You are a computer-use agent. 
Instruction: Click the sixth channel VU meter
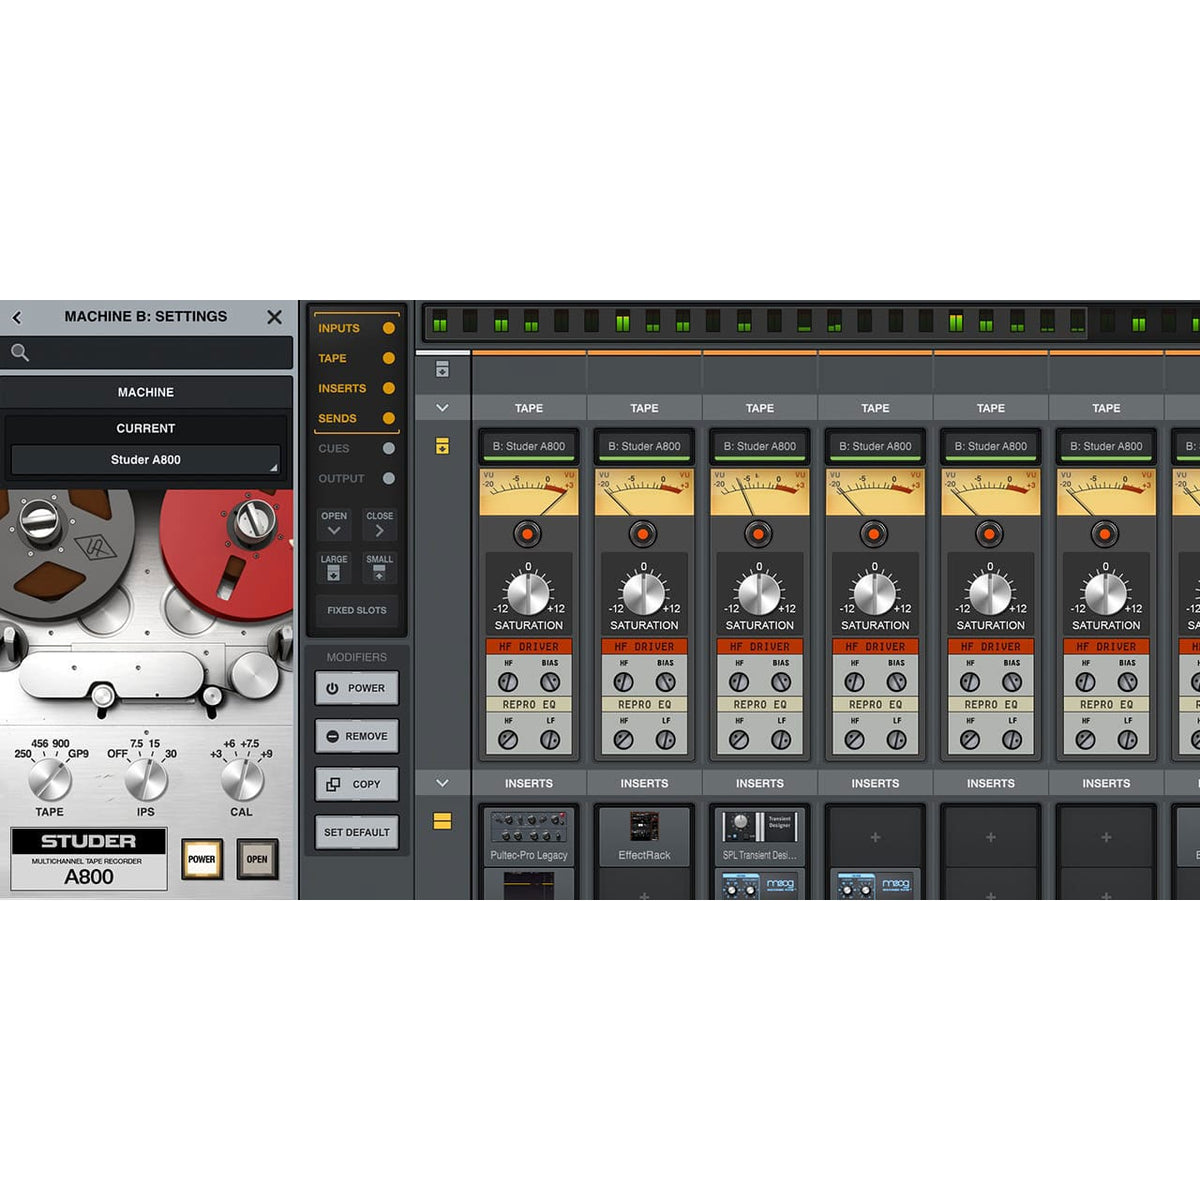(x=1106, y=492)
